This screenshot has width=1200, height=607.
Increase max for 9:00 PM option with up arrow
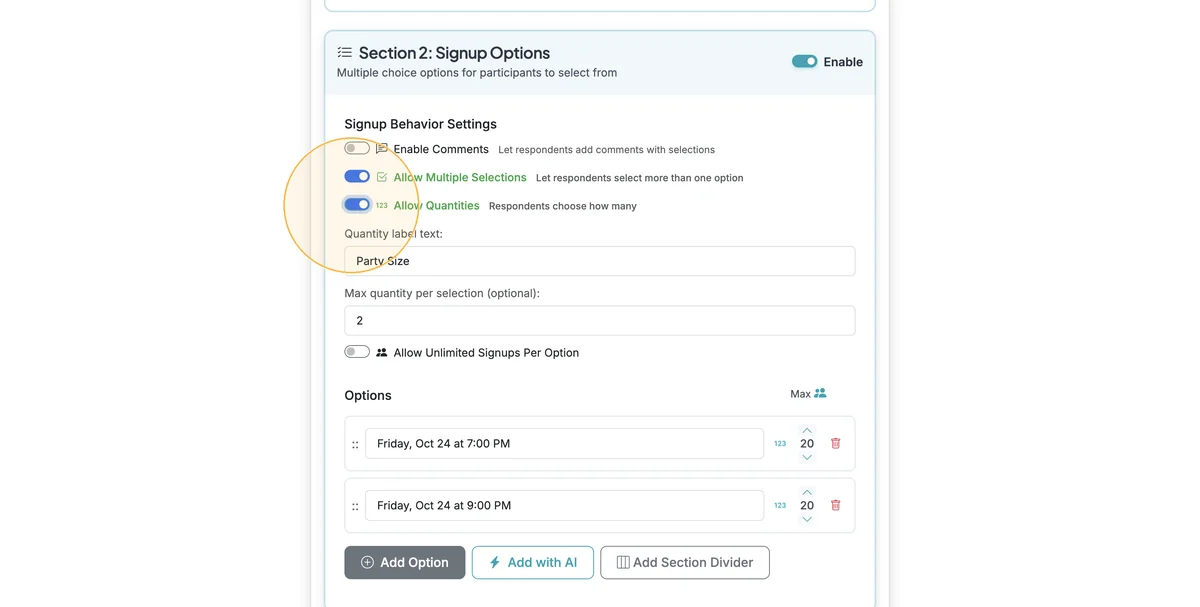click(807, 492)
